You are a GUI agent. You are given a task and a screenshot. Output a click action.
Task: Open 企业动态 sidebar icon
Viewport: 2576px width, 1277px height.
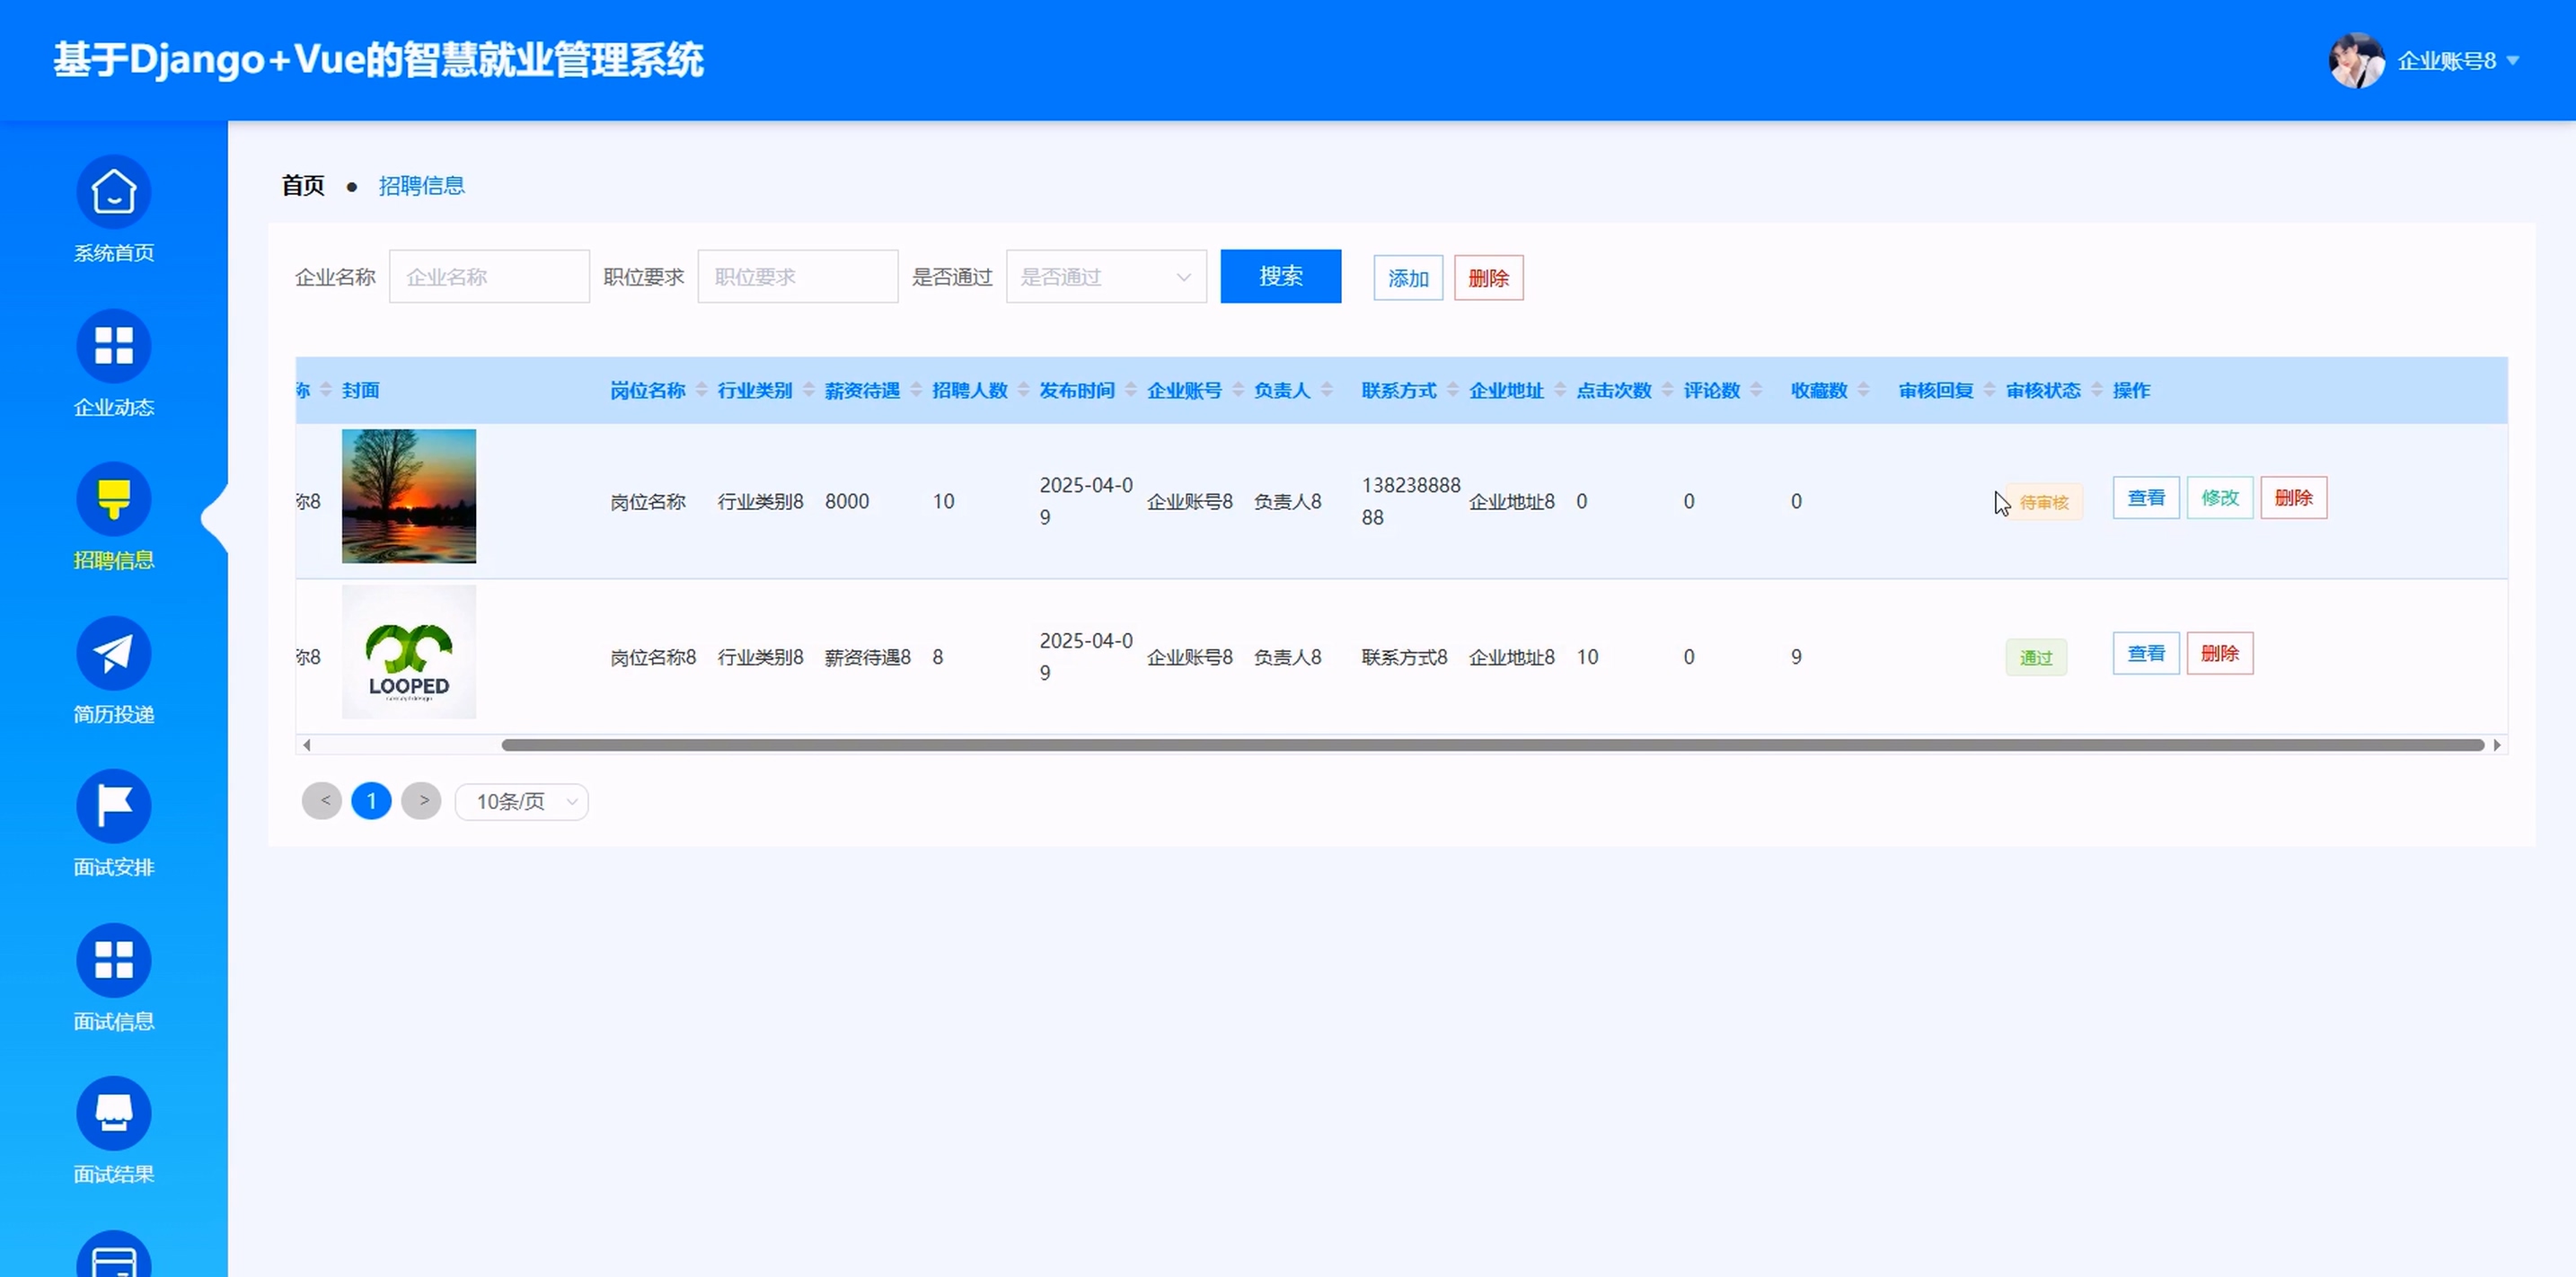point(113,346)
